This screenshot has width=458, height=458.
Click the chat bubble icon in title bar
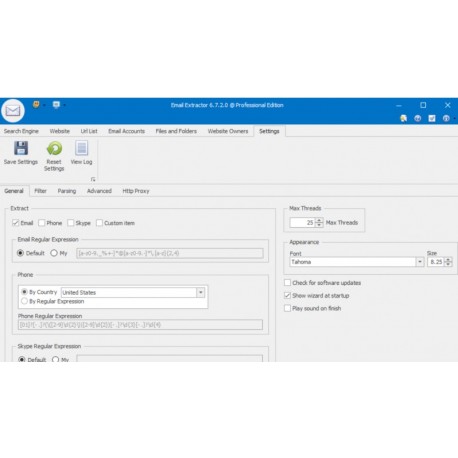tap(56, 105)
